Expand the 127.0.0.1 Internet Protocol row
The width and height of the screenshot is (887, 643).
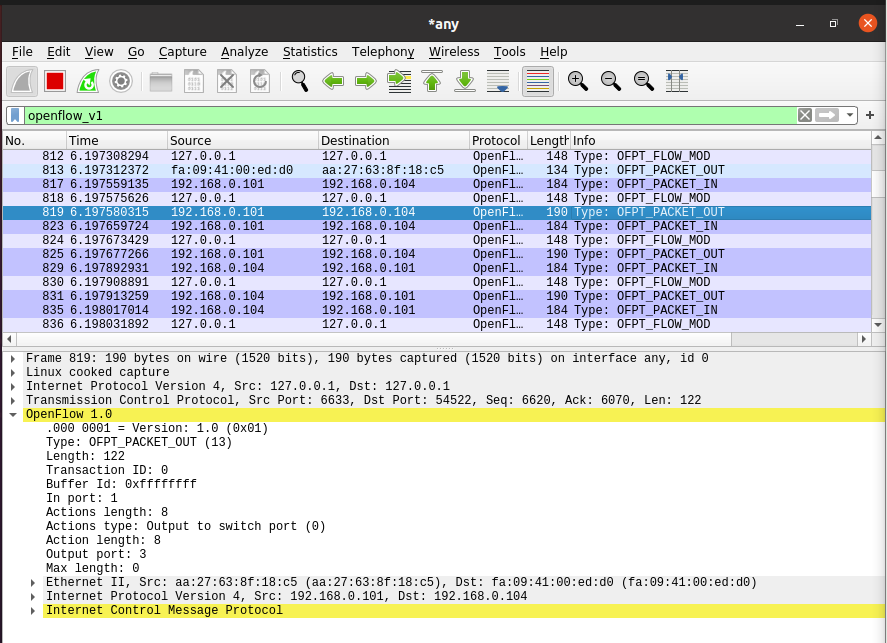pos(13,387)
